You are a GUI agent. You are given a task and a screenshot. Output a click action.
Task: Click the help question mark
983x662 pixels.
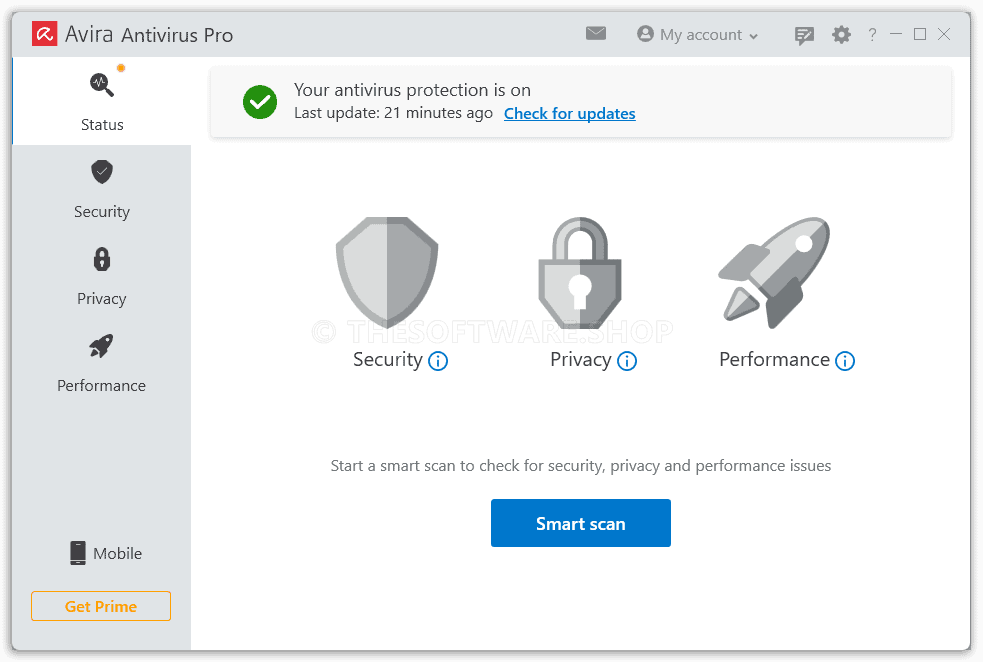pos(872,34)
